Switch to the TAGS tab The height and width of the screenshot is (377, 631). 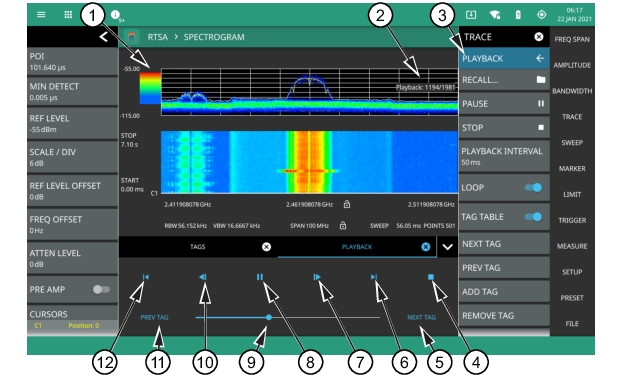(198, 247)
